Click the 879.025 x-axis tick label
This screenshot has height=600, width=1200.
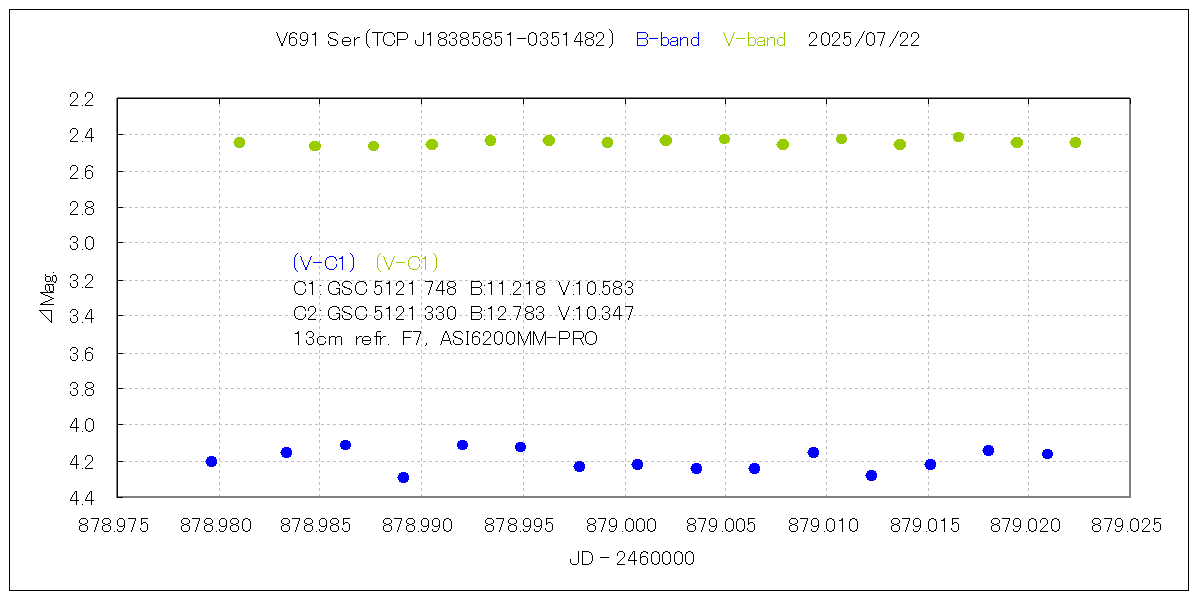(x=1130, y=525)
